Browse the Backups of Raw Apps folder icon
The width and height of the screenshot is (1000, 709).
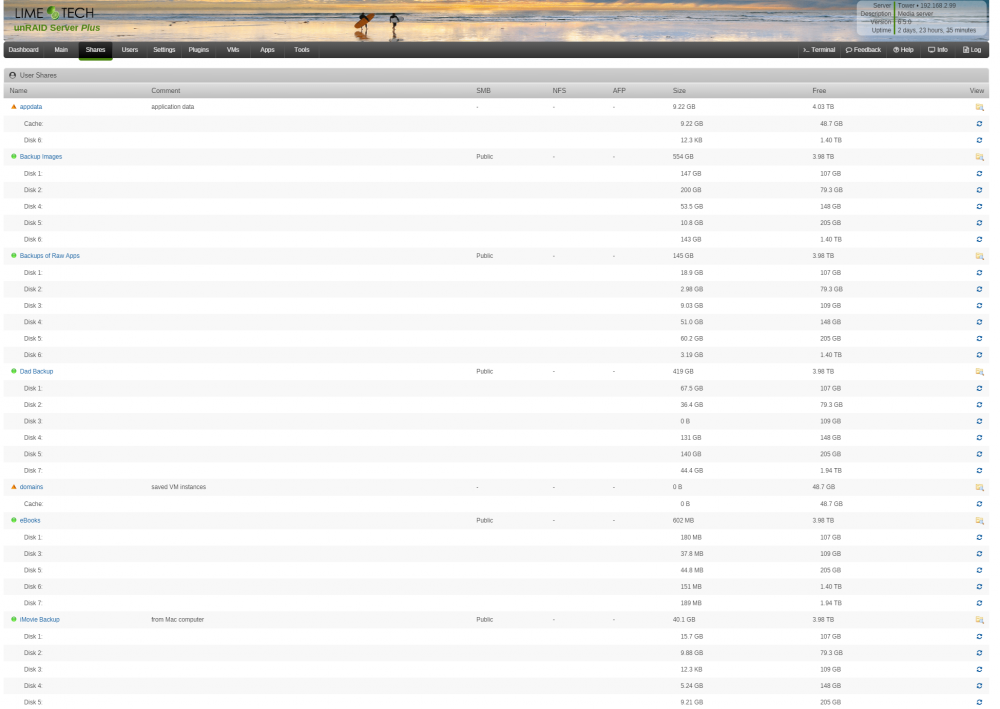tap(979, 256)
